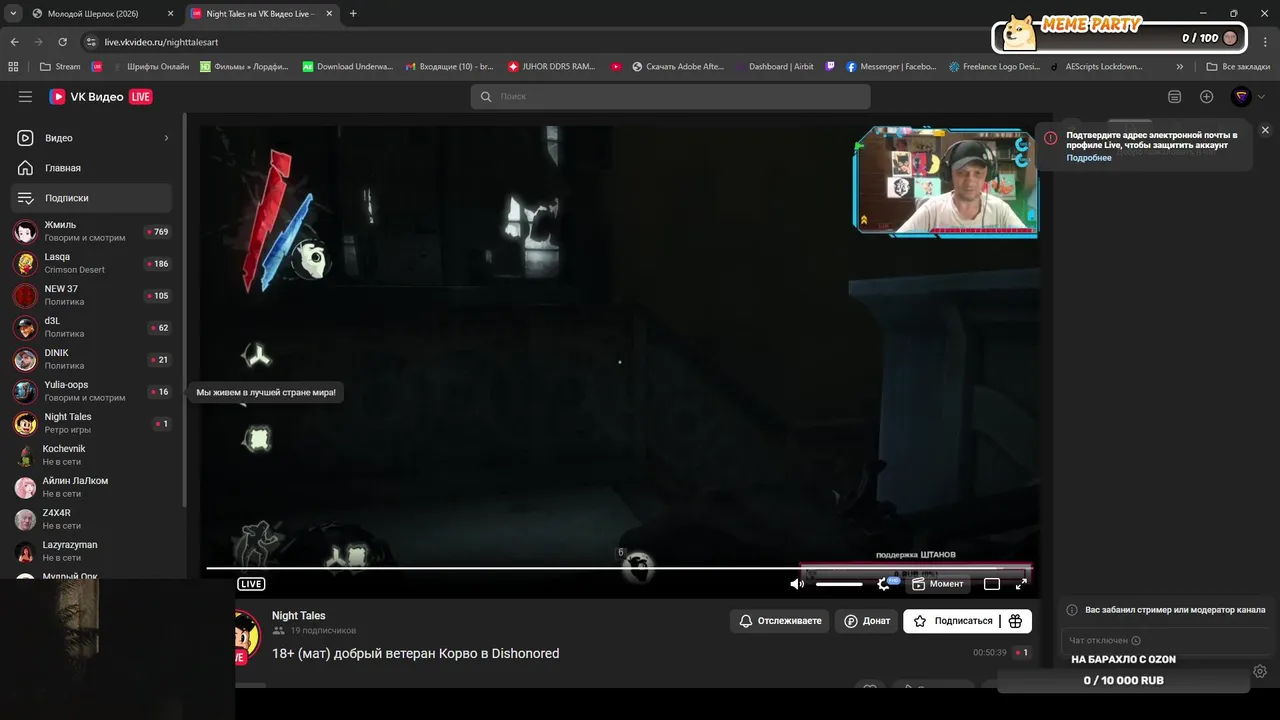Viewport: 1280px width, 720px height.
Task: Open the tab search dropdown arrow
Action: pyautogui.click(x=12, y=14)
